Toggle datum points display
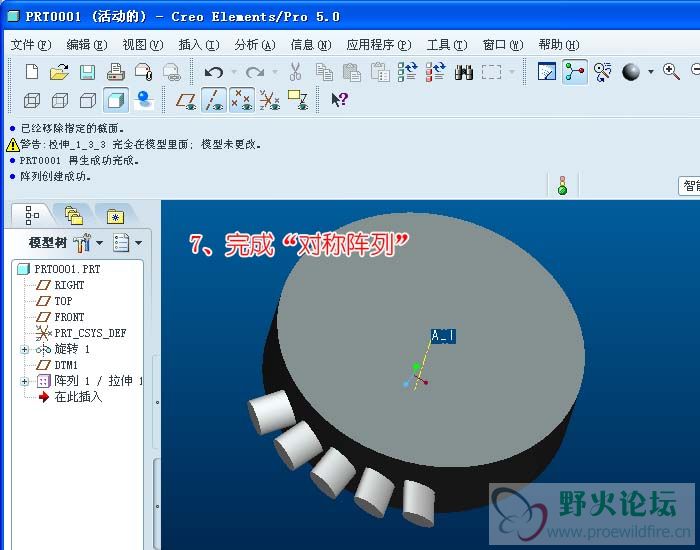Image resolution: width=700 pixels, height=550 pixels. (242, 100)
